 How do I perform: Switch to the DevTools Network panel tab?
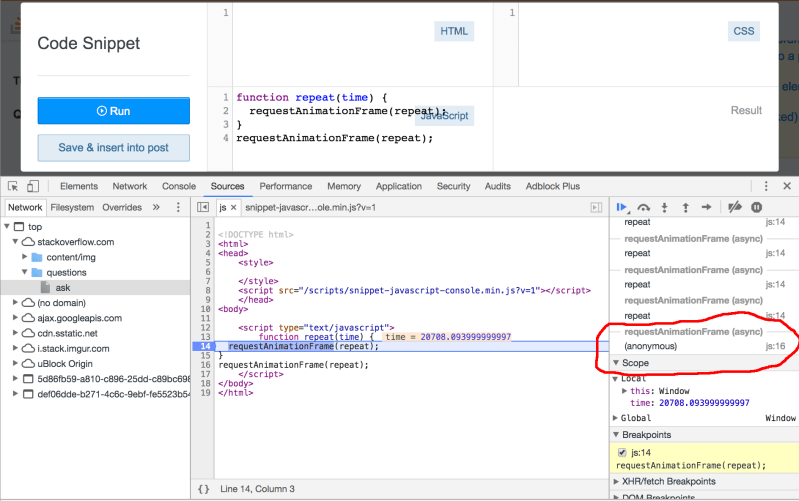(x=130, y=187)
